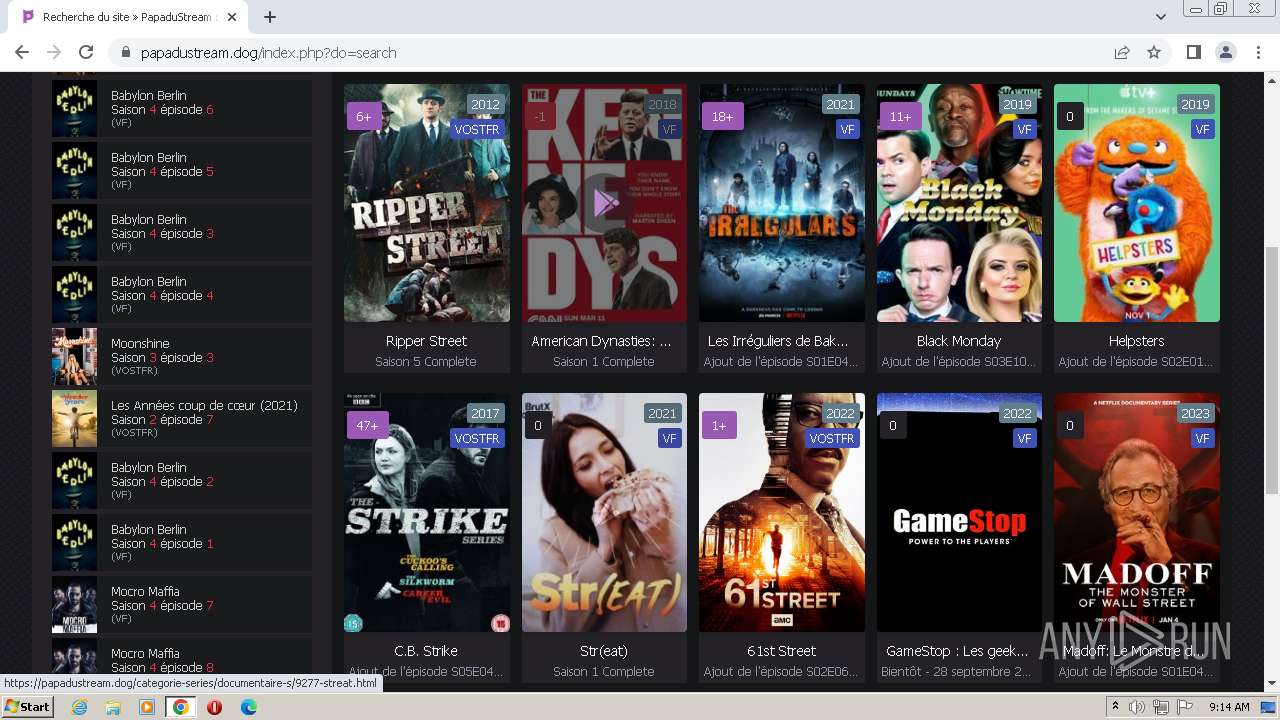
Task: Open Moonshine Saison 3 épisode 3
Action: [182, 357]
